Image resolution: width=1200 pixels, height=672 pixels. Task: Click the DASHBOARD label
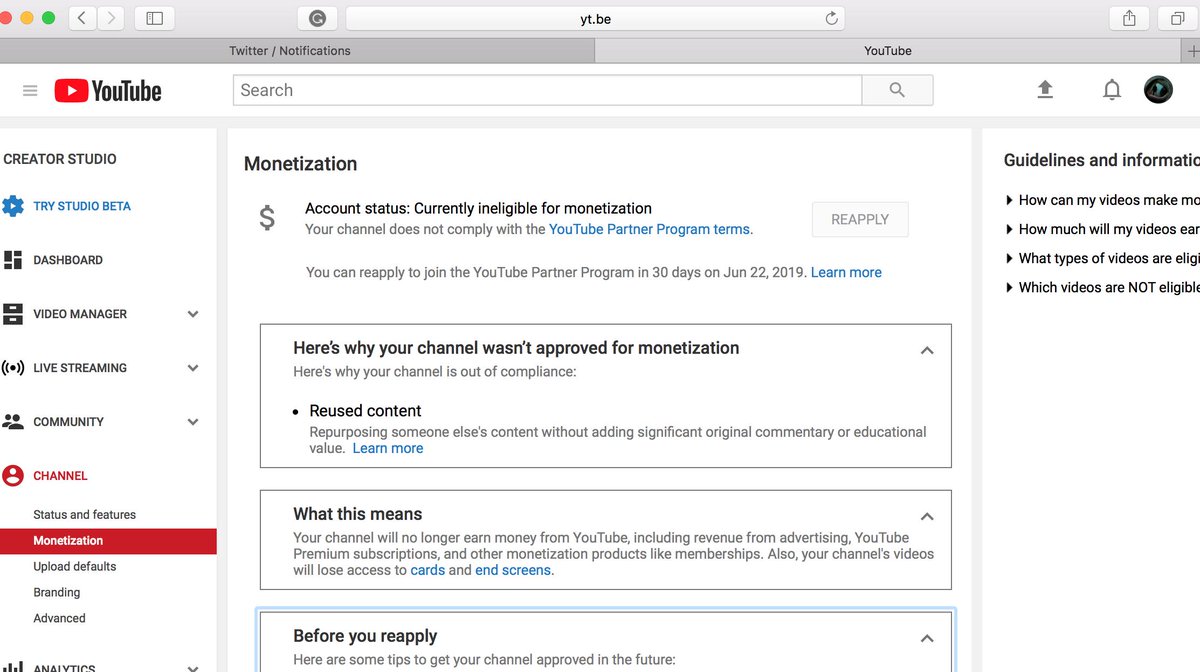coord(68,260)
